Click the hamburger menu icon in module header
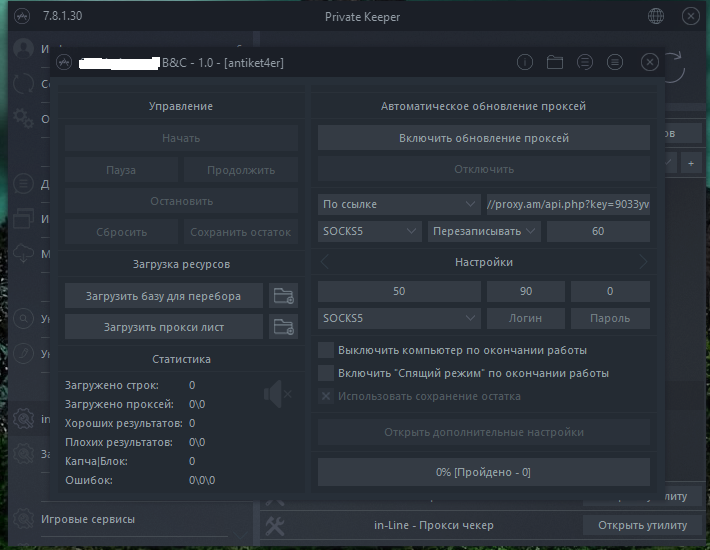This screenshot has width=710, height=550. point(614,62)
